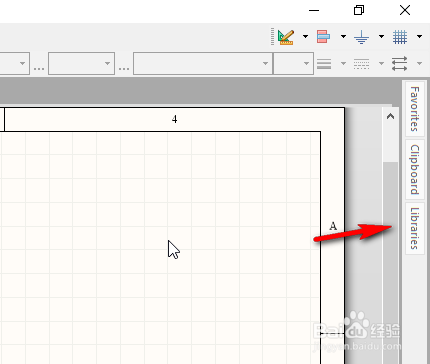This screenshot has height=364, width=430.
Task: Restore down the application window
Action: (359, 10)
